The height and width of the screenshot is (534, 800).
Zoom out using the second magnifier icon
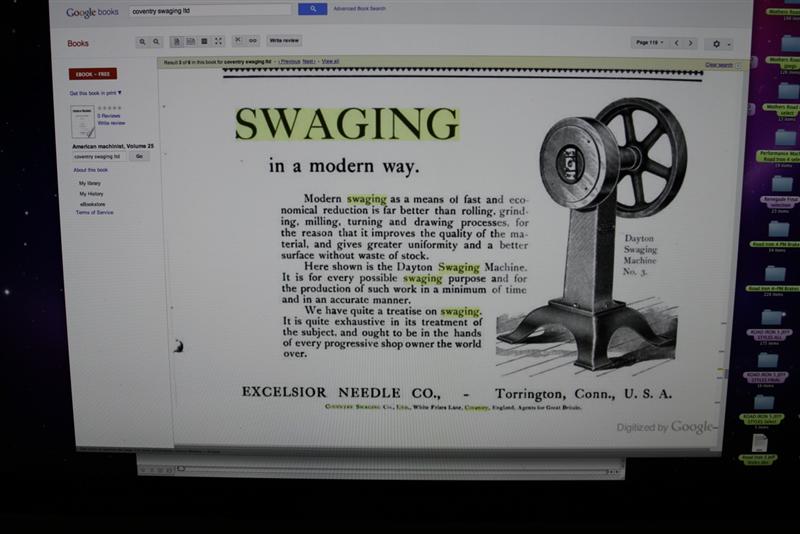pyautogui.click(x=156, y=42)
